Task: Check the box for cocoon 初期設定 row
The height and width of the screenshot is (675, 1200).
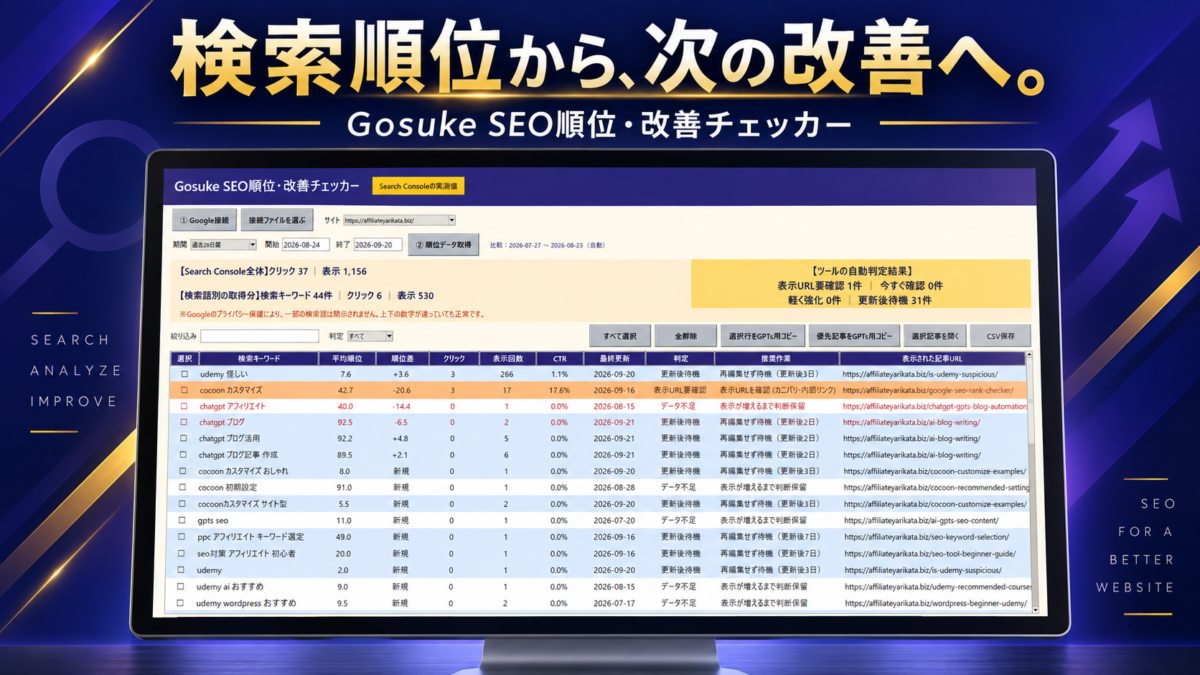Action: [183, 488]
